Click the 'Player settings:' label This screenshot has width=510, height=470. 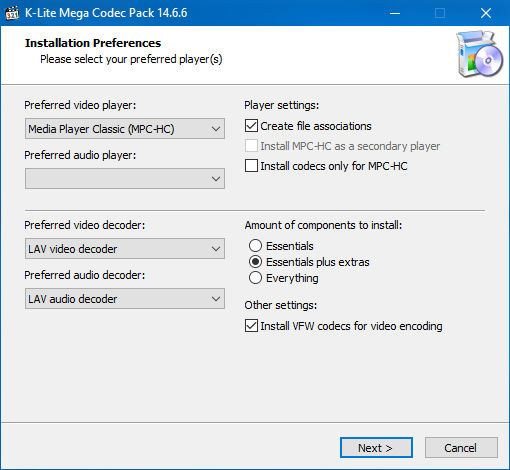pyautogui.click(x=282, y=105)
